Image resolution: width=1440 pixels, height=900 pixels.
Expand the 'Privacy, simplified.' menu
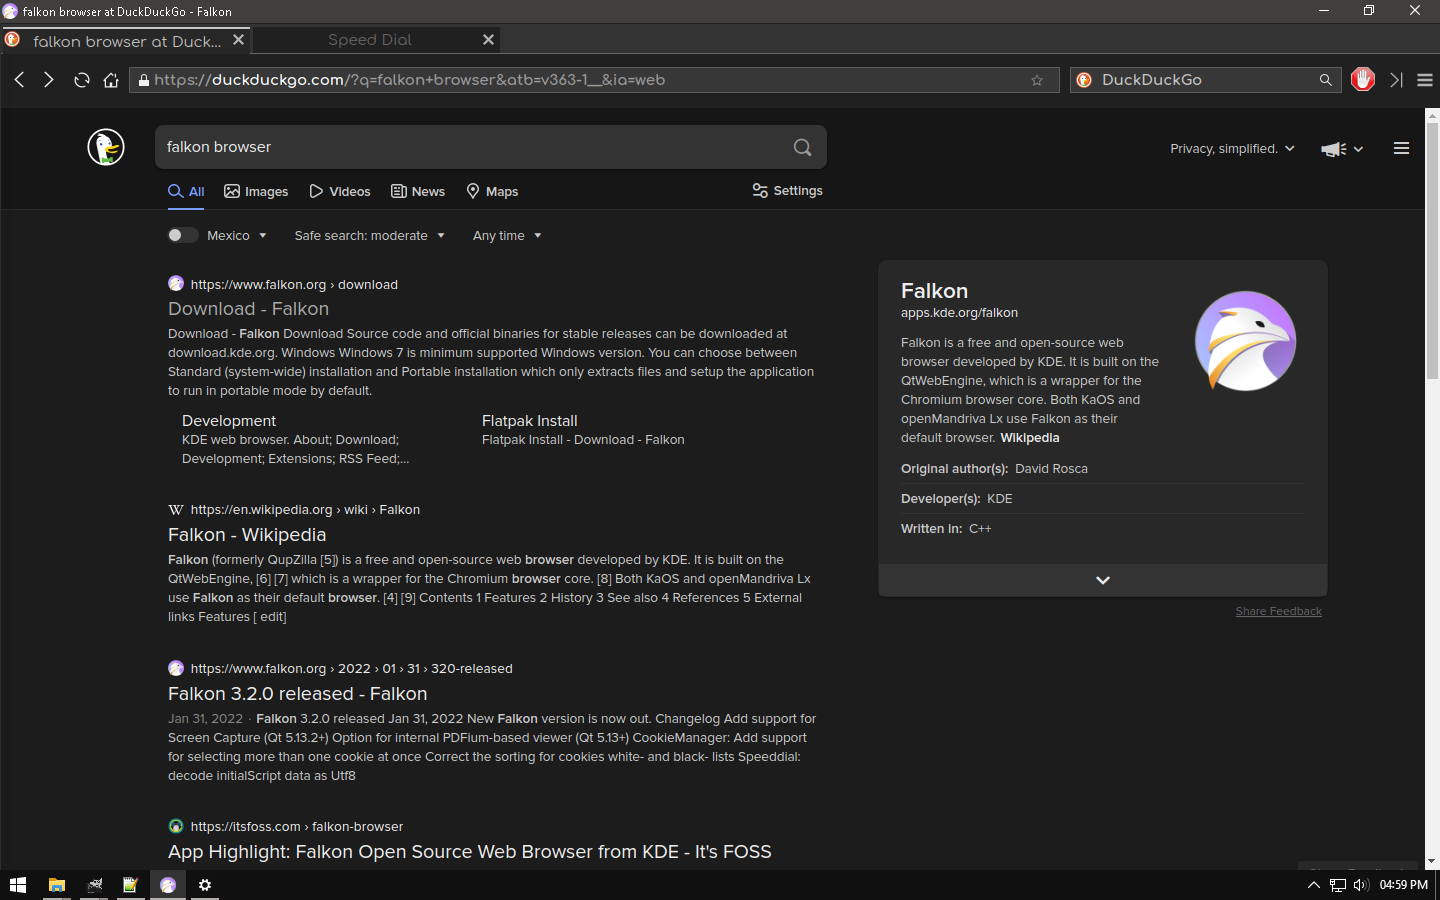tap(1232, 148)
